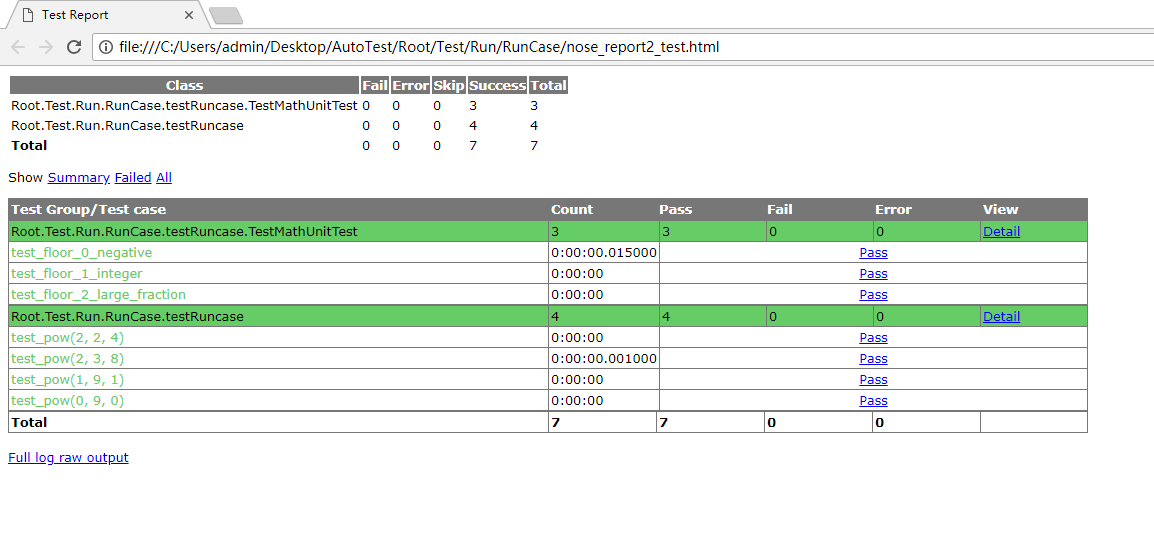Click the Skip column header
Image resolution: width=1154 pixels, height=535 pixels.
point(448,85)
